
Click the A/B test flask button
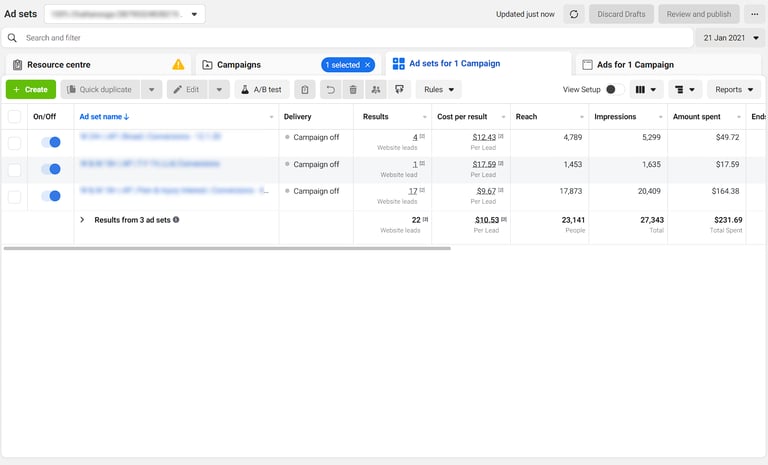[262, 90]
